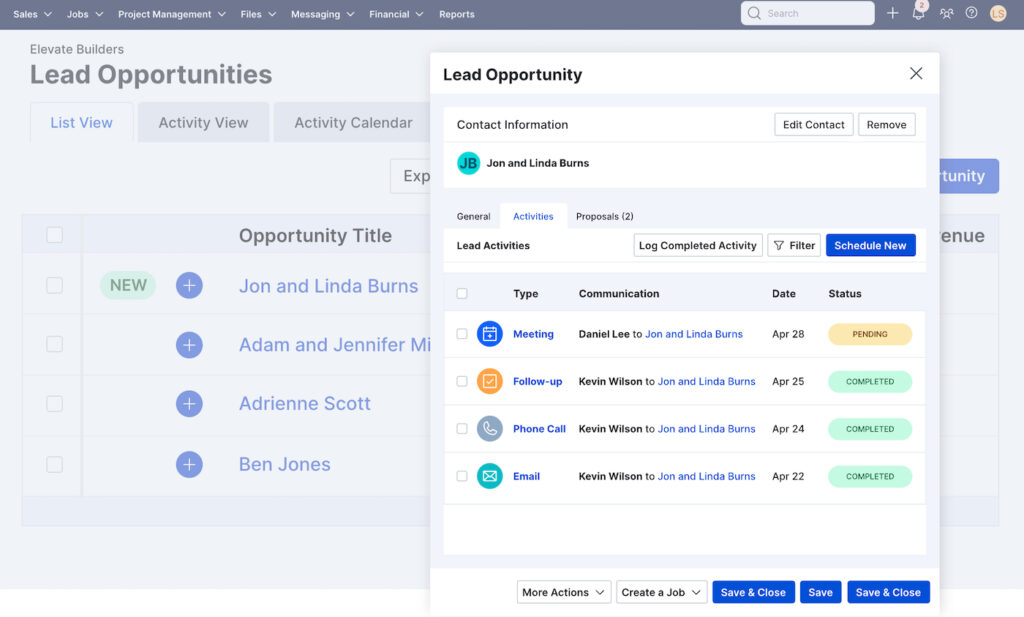Viewport: 1024px width, 617px height.
Task: Switch to the Activities tab
Action: coord(533,216)
